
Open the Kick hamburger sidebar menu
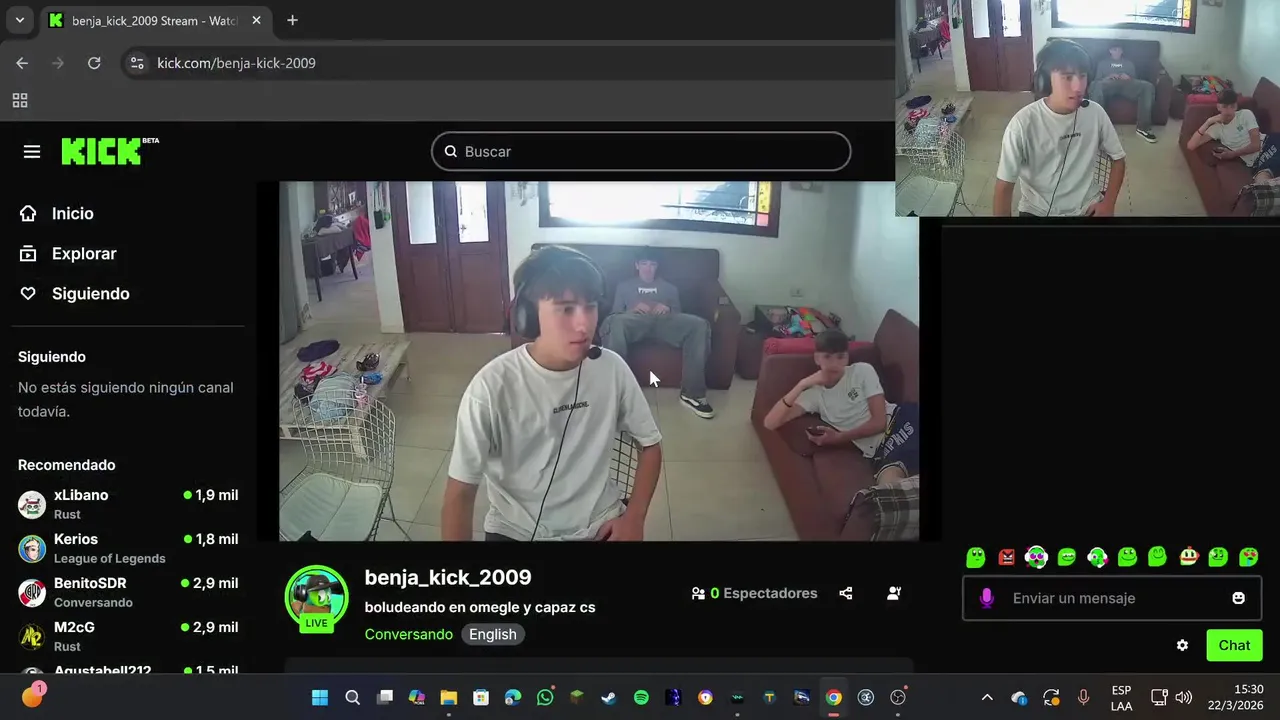click(32, 151)
